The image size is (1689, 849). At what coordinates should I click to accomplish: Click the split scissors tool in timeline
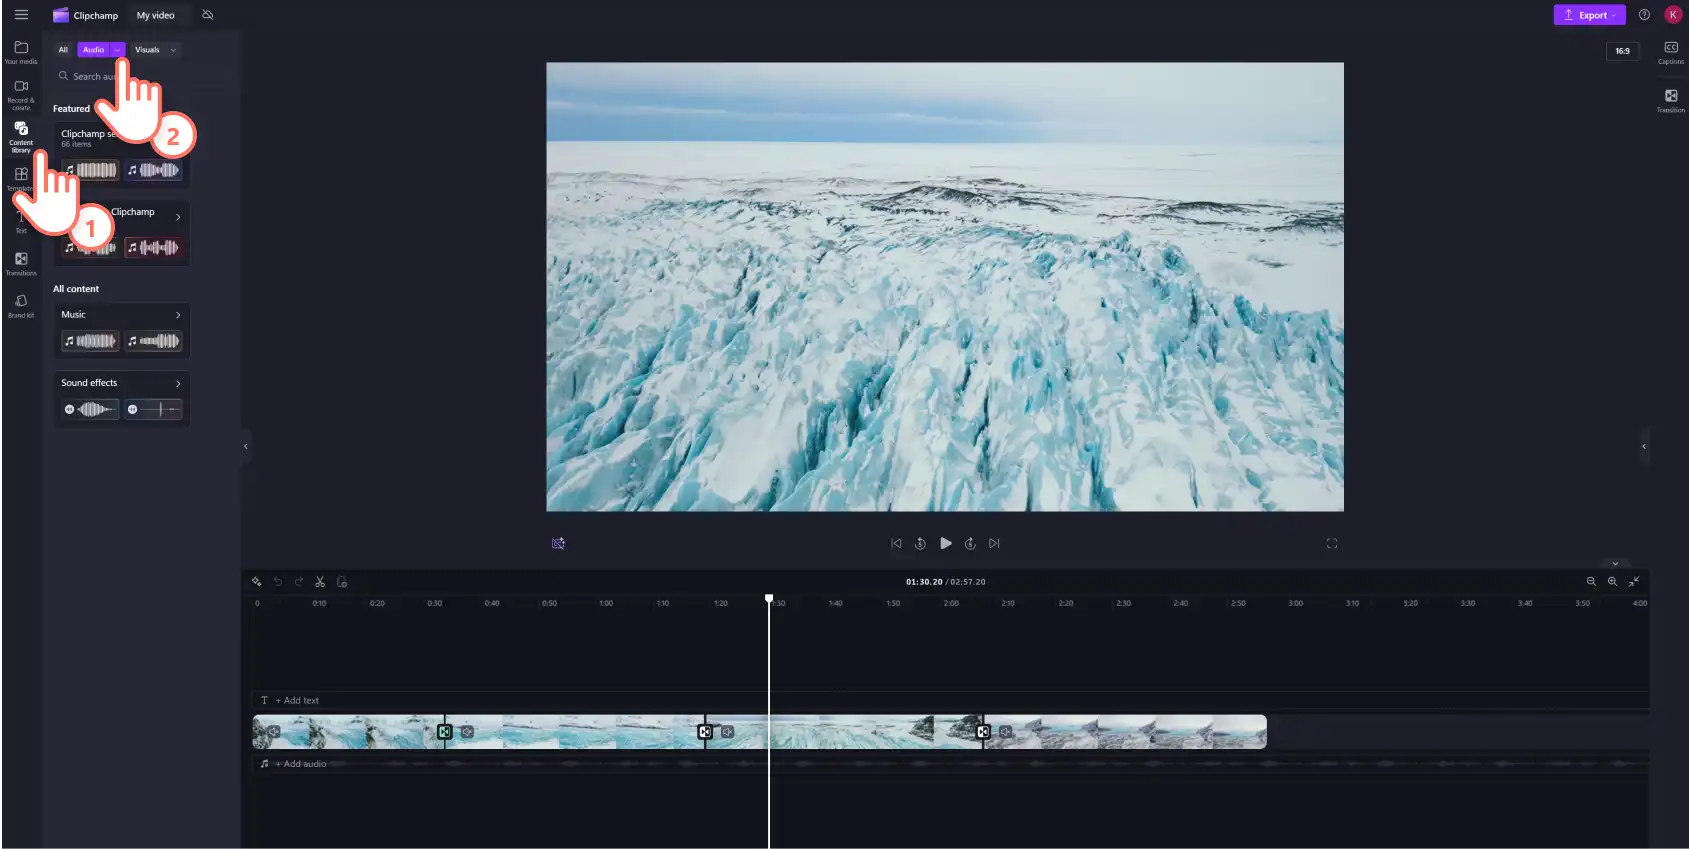point(320,581)
